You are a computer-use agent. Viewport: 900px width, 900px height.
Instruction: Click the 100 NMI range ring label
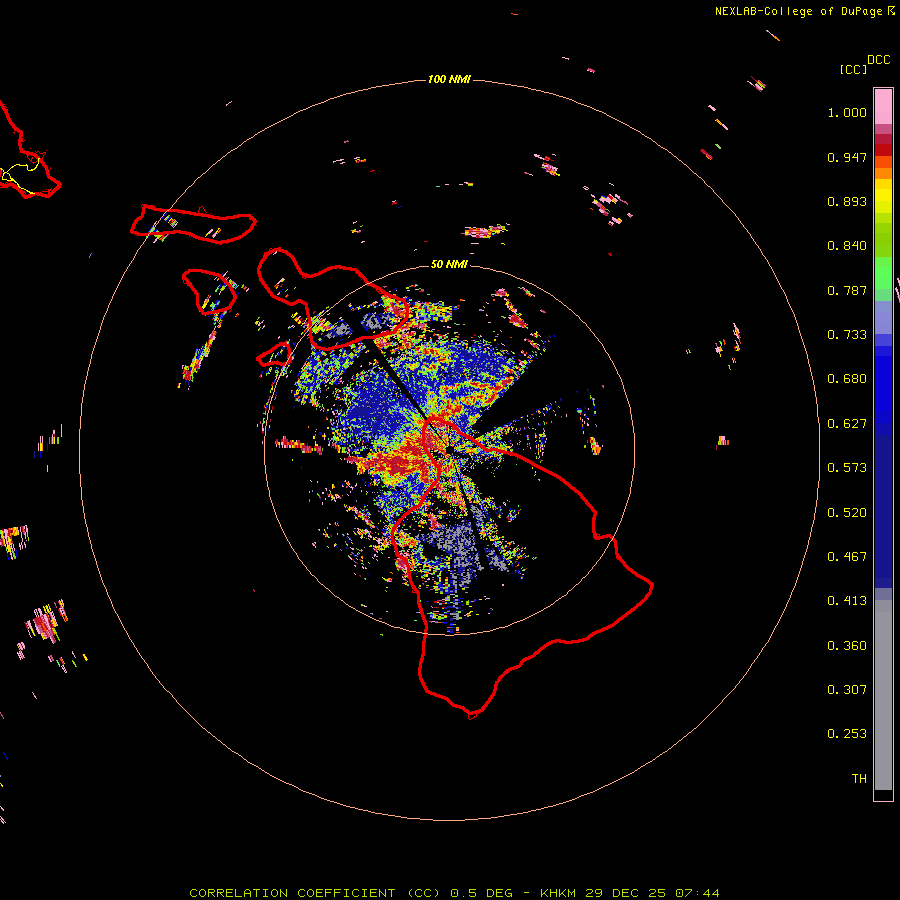click(449, 79)
